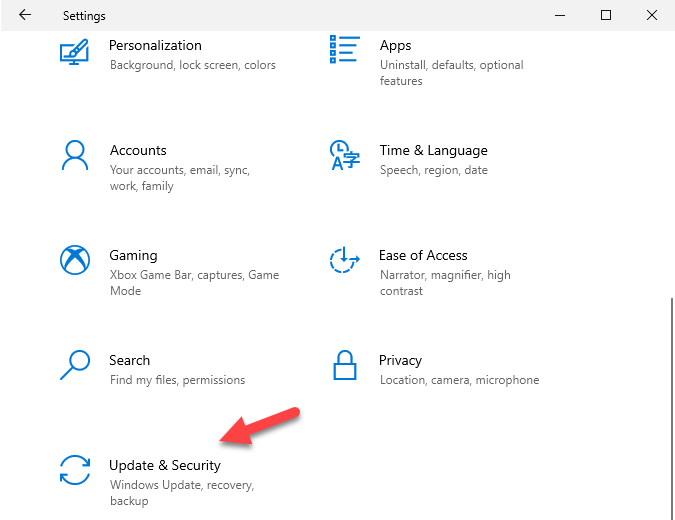This screenshot has height=520, width=675.
Task: Click 'Location, camera, microphone' description
Action: tap(459, 380)
